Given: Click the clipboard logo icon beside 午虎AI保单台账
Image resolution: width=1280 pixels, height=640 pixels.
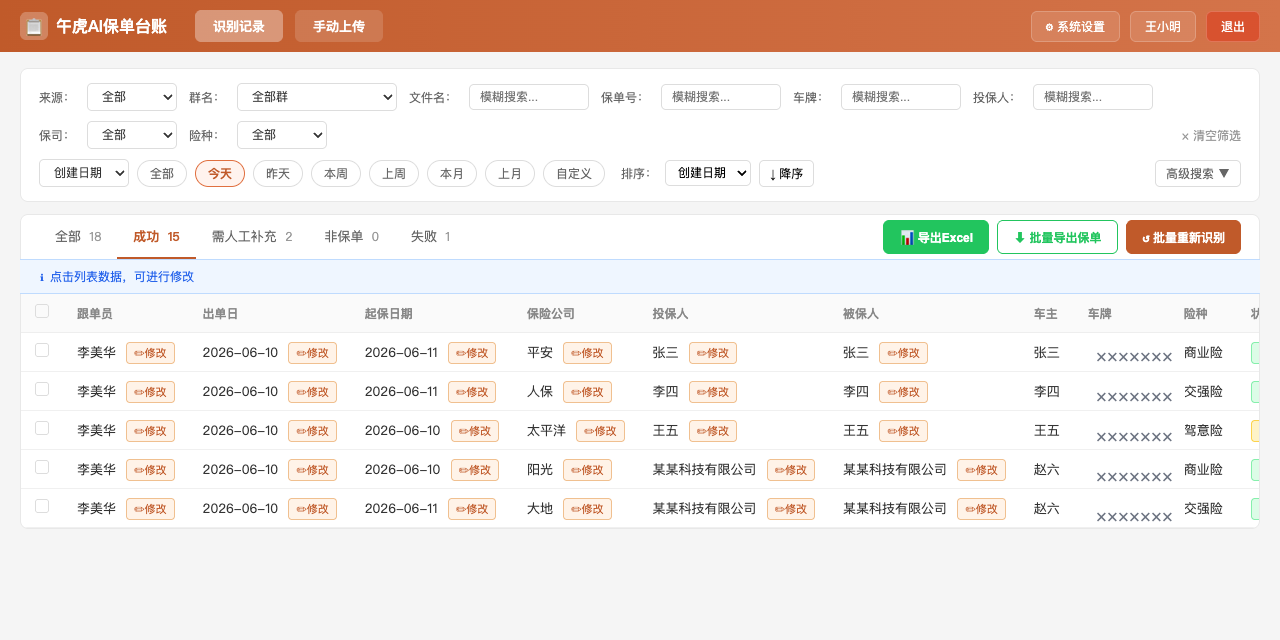Looking at the screenshot, I should pos(34,26).
